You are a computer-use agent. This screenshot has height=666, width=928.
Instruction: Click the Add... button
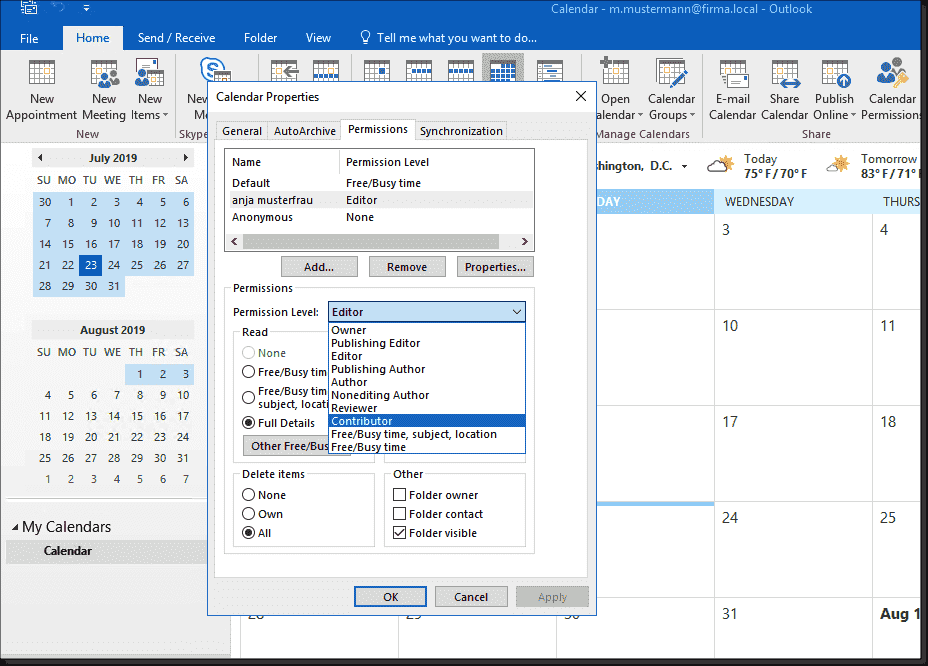[319, 266]
